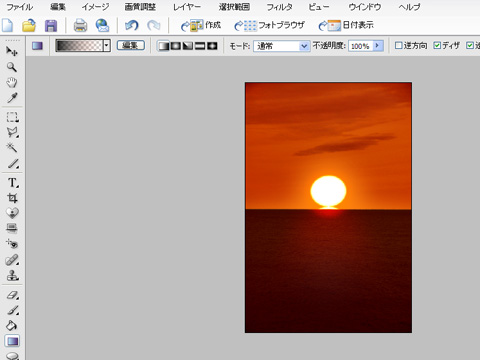Select the Eyedropper tool
The image size is (480, 360).
pyautogui.click(x=12, y=98)
